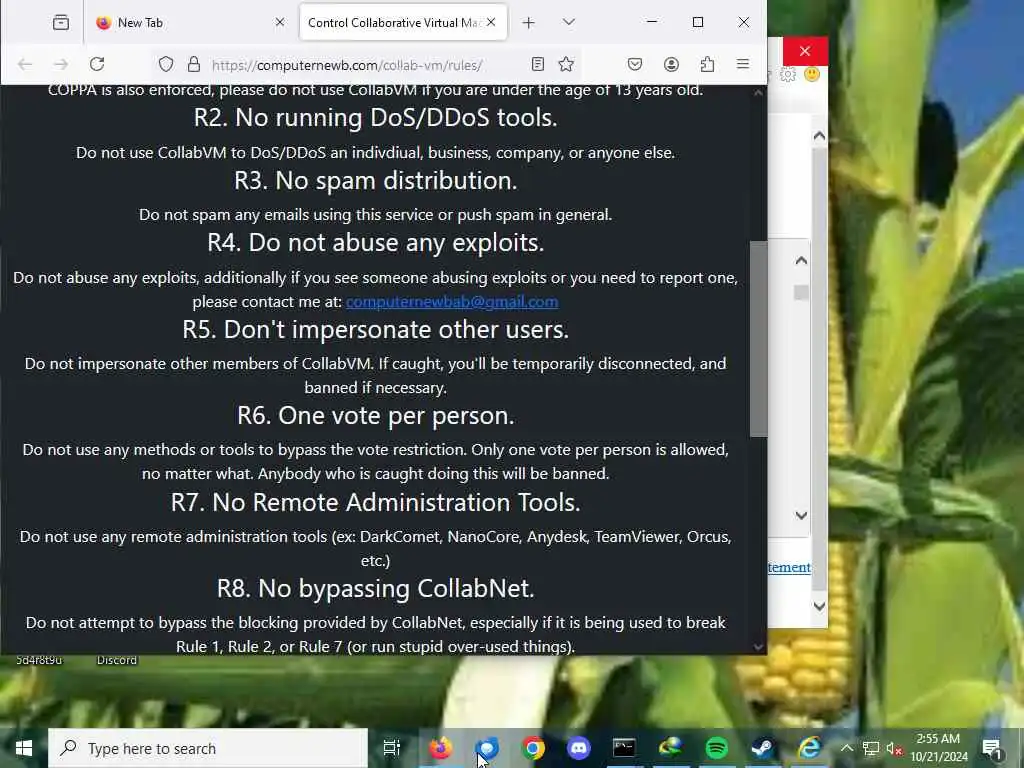Open the globe-and-arrow app taskbar icon
Viewport: 1024px width, 768px height.
tap(670, 748)
